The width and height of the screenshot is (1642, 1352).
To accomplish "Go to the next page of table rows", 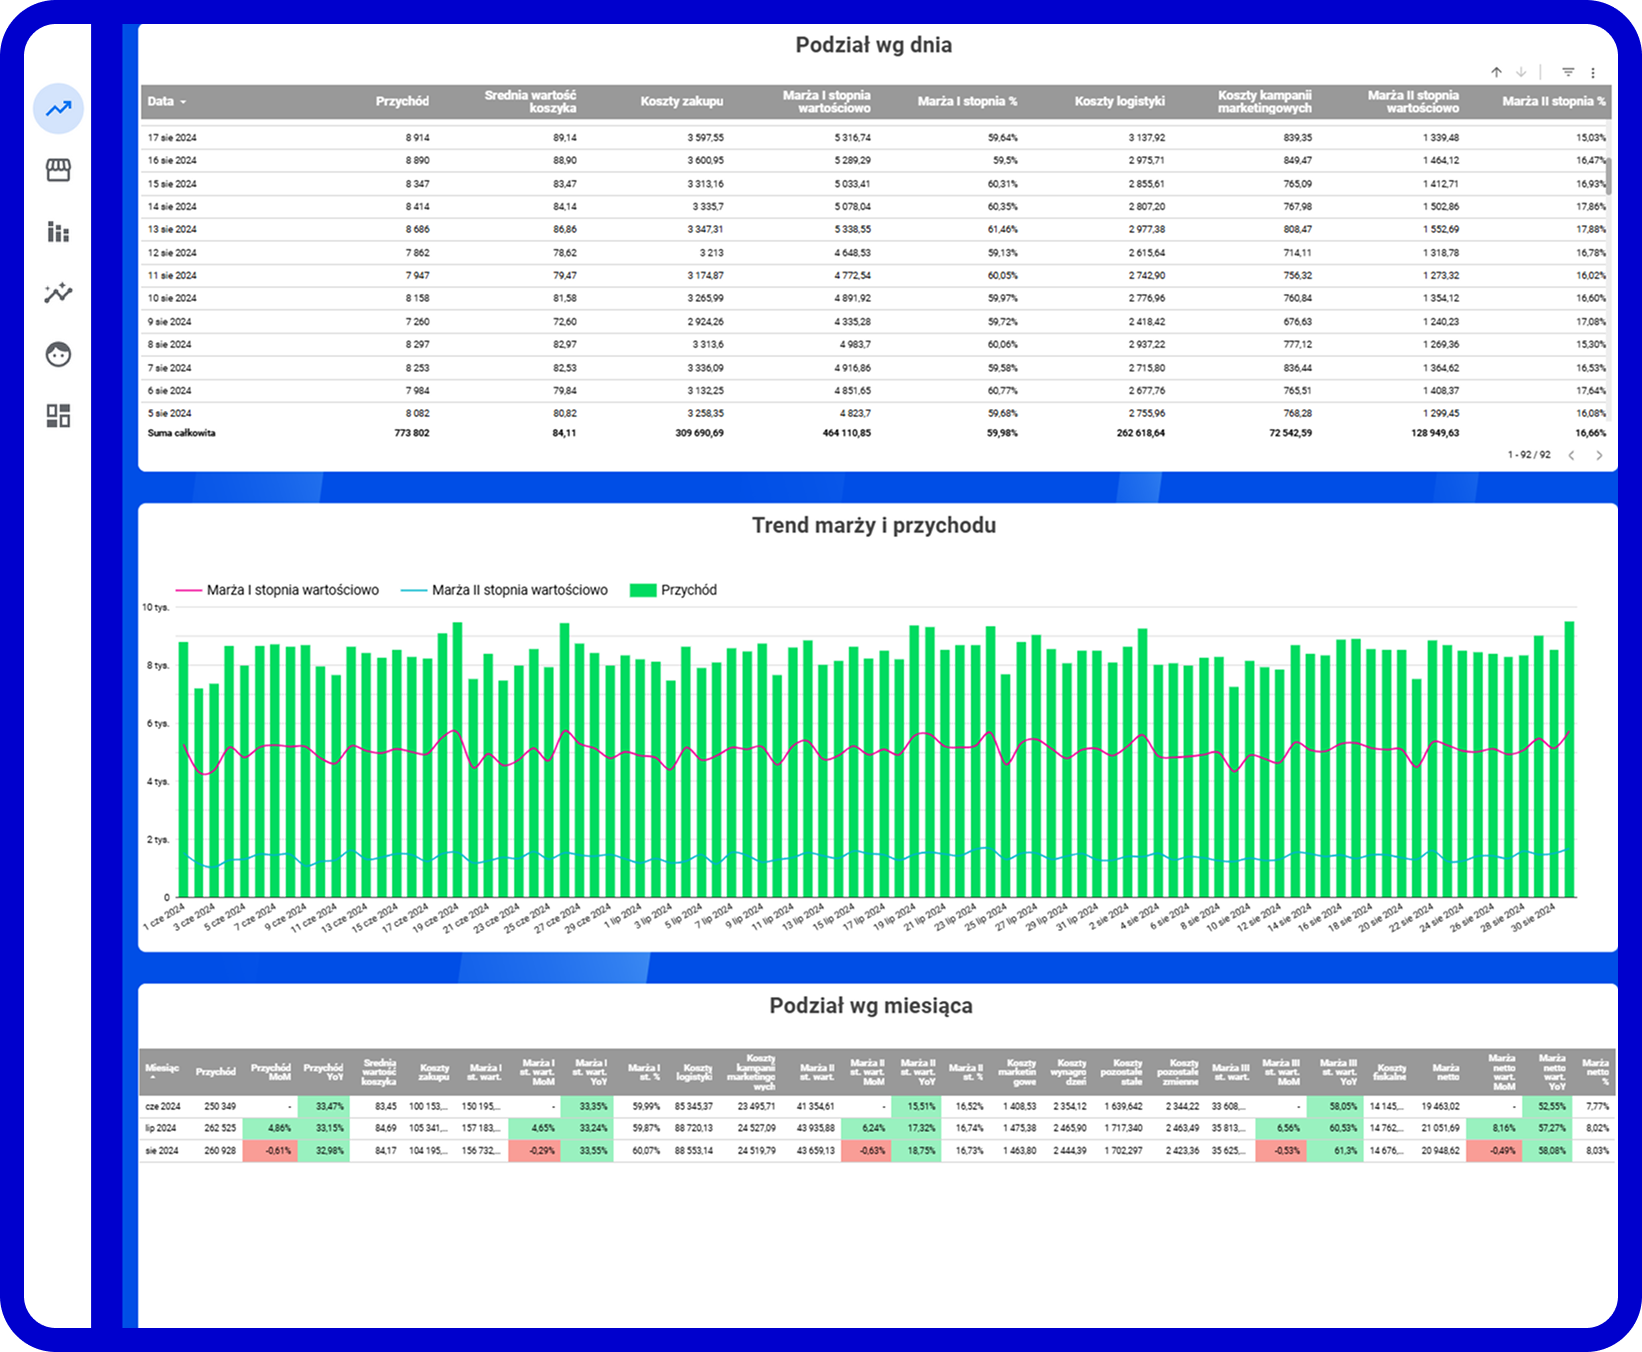I will [x=1601, y=455].
